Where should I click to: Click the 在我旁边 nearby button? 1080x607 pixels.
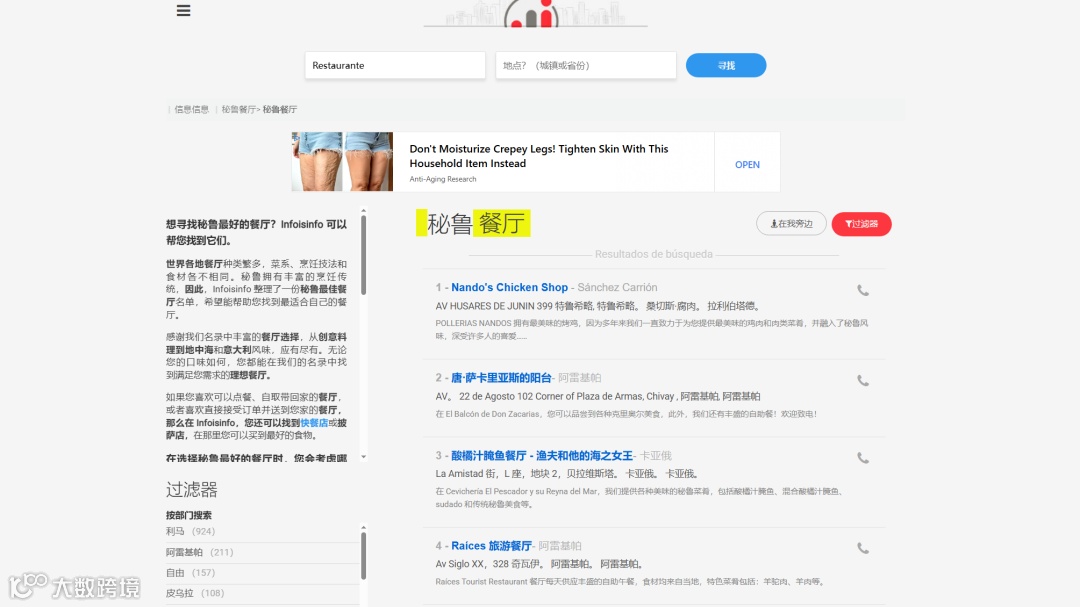click(791, 224)
